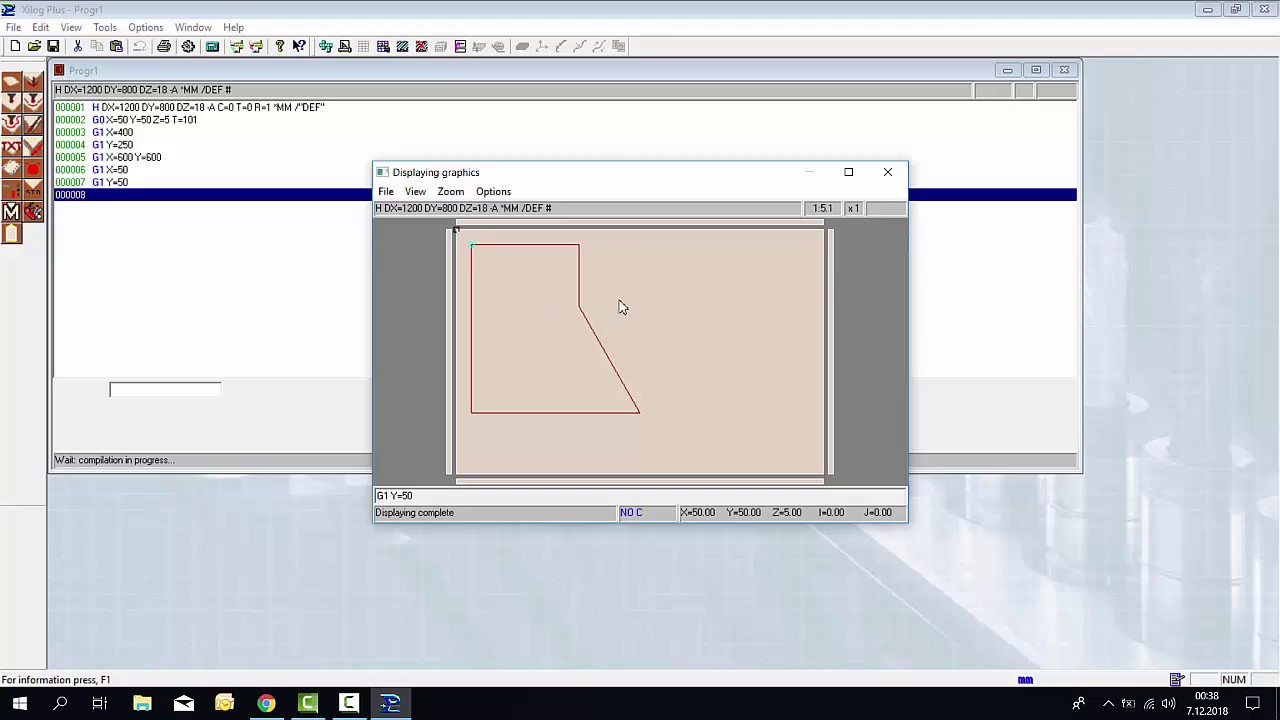Open the Swiss knife utilities icon
1280x720 pixels.
coord(33,212)
